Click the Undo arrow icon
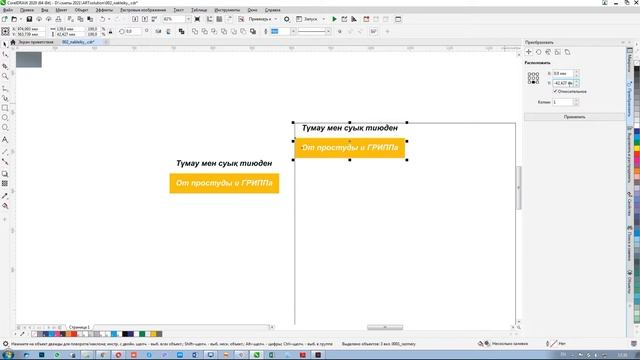This screenshot has height=360, width=640. pos(102,19)
